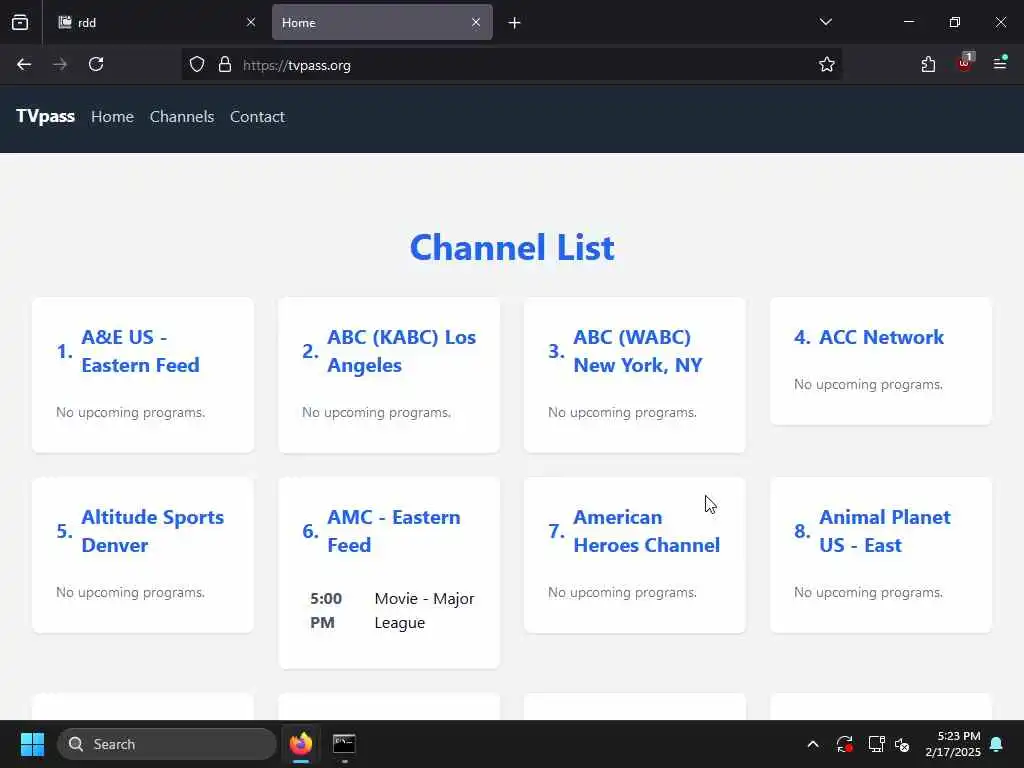
Task: Open the Firefox application menu
Action: (1000, 63)
